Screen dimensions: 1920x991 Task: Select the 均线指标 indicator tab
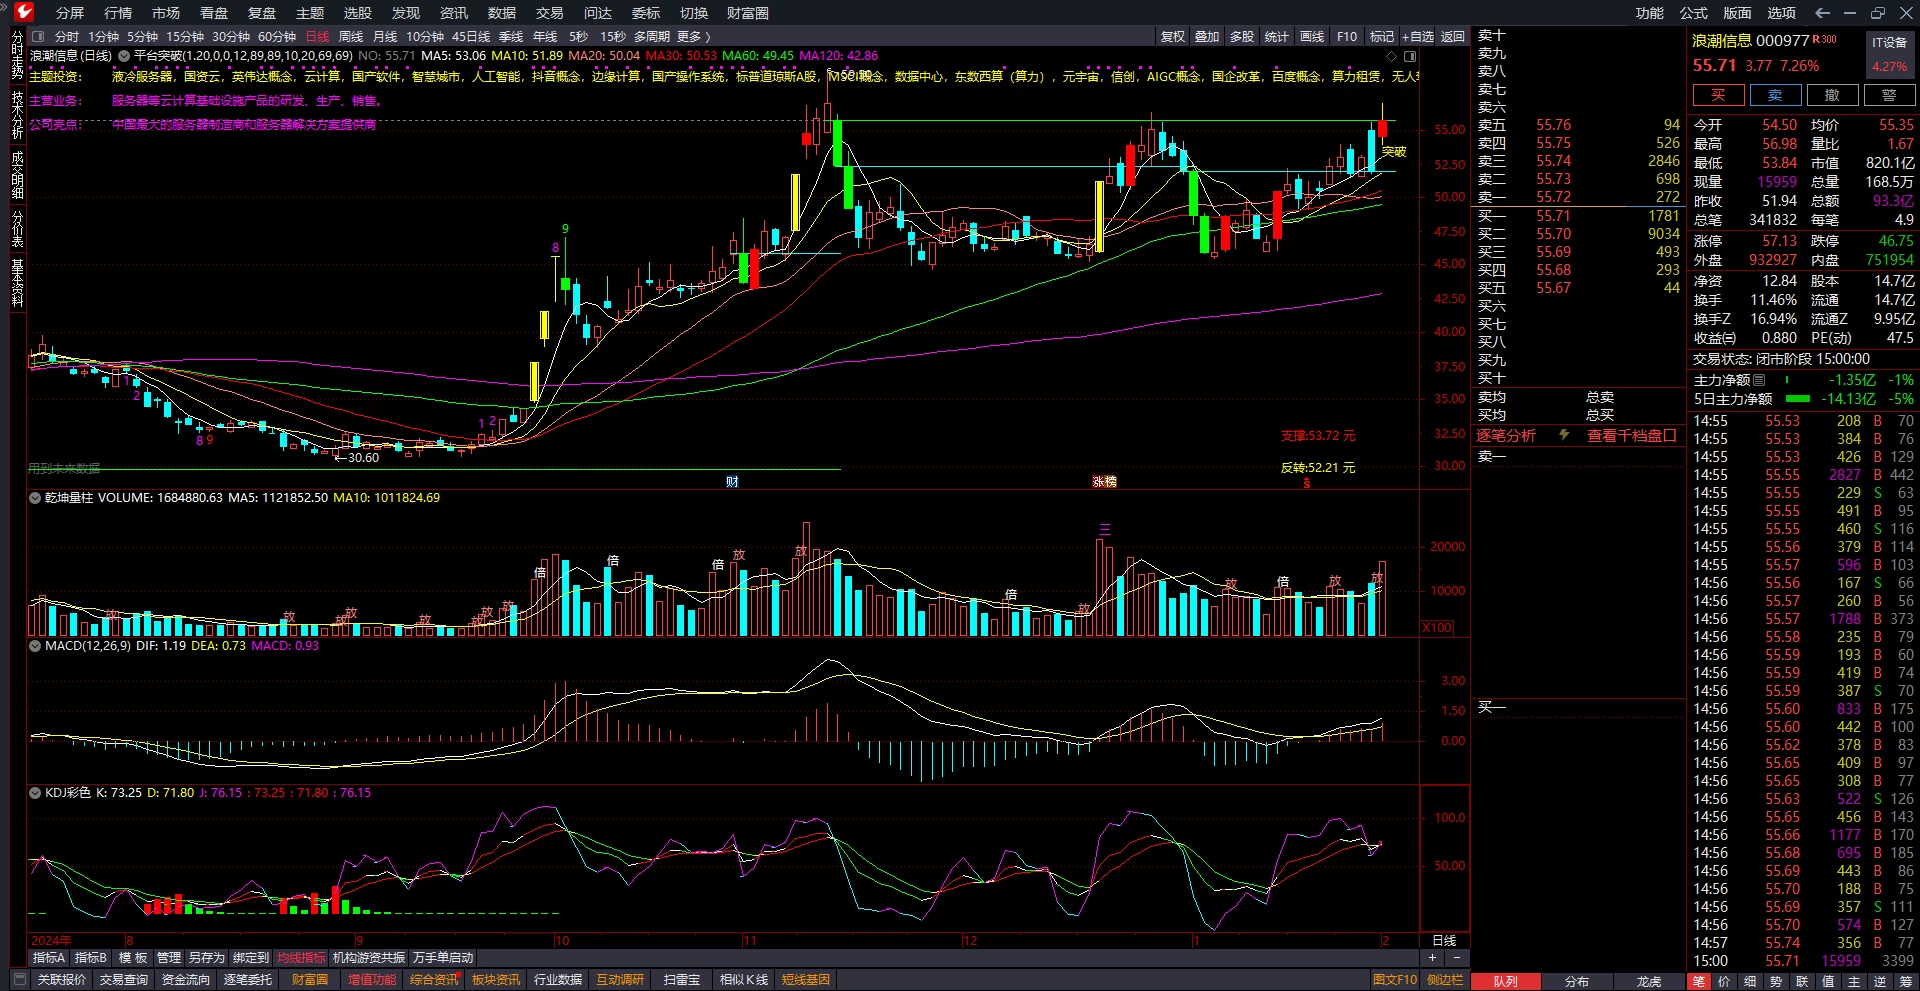[x=301, y=958]
